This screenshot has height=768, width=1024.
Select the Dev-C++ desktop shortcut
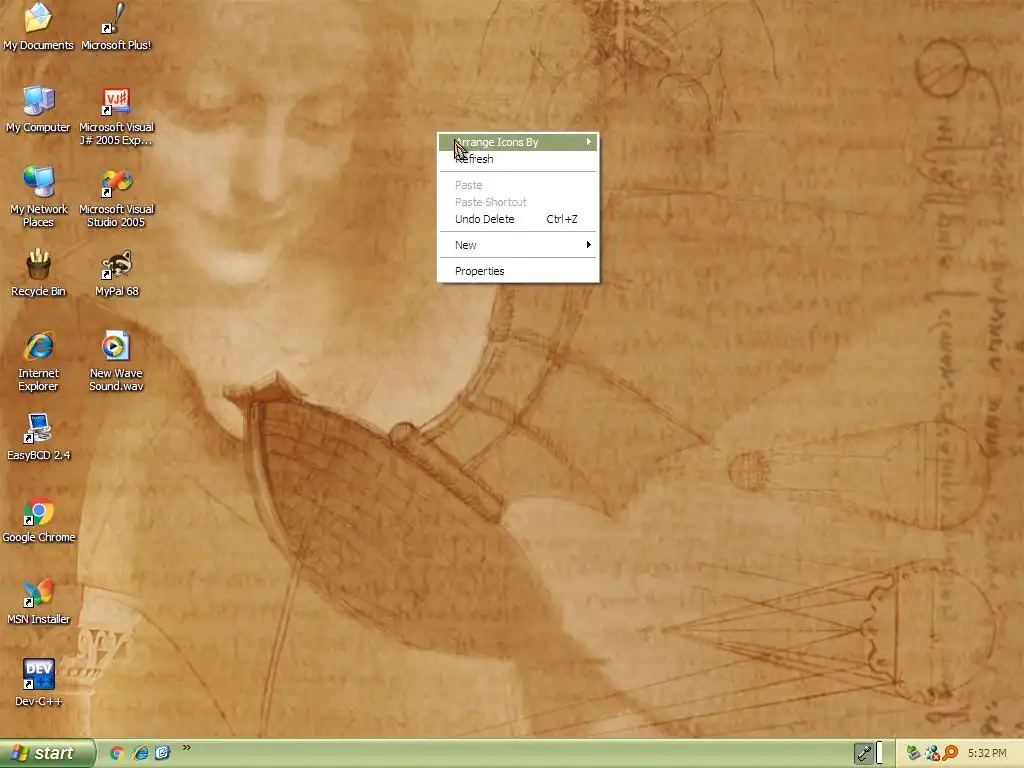tap(38, 682)
